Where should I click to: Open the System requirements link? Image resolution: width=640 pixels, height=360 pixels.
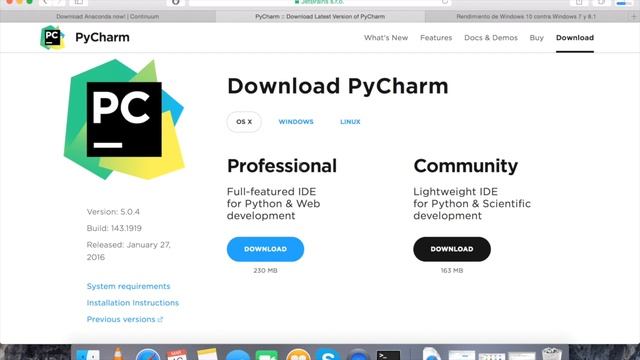click(128, 286)
